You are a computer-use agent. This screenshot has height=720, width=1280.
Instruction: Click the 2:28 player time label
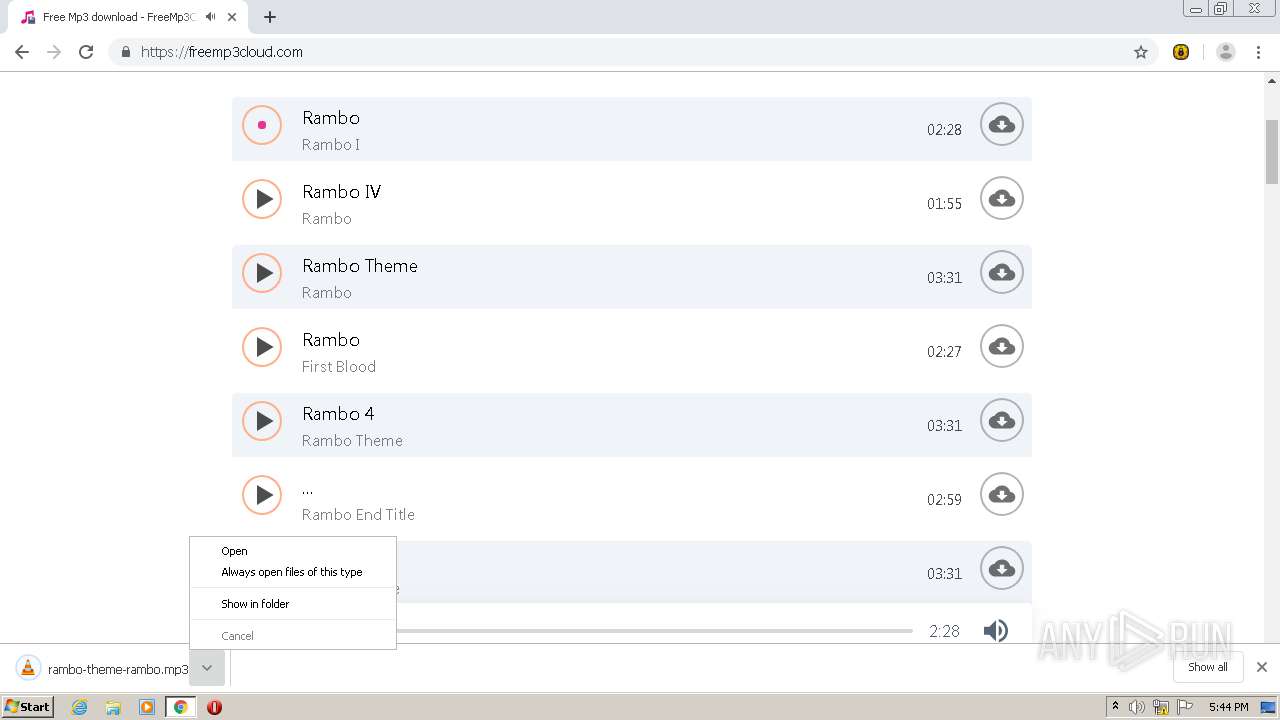[x=944, y=631]
